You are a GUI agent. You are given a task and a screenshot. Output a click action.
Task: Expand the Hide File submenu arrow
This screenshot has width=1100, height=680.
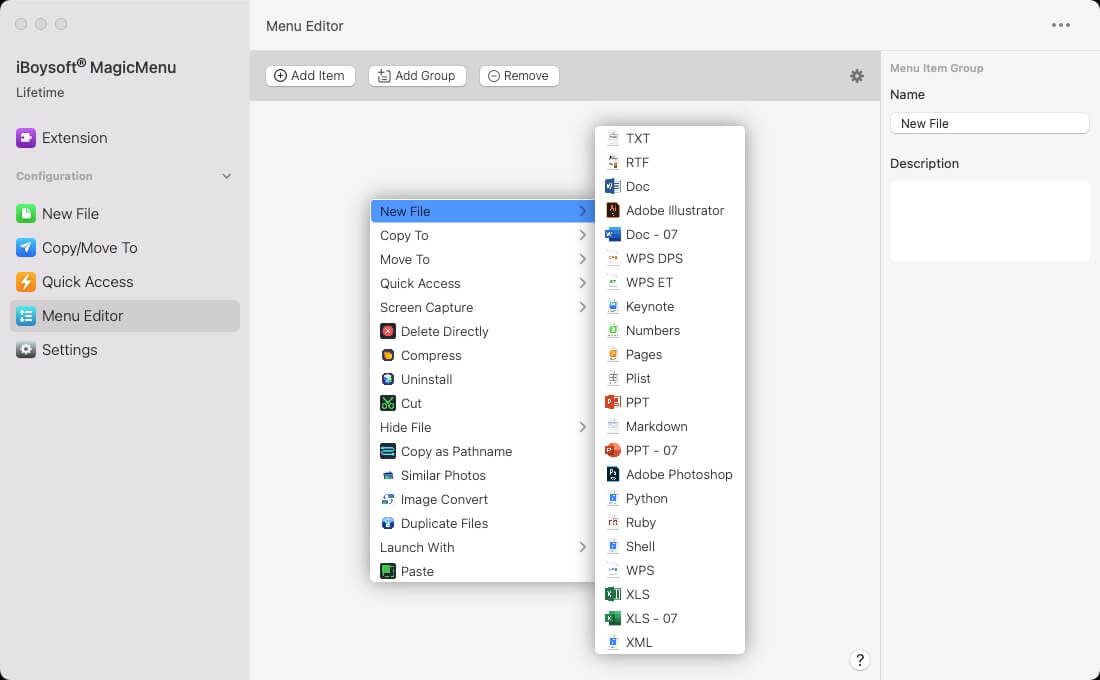(582, 427)
